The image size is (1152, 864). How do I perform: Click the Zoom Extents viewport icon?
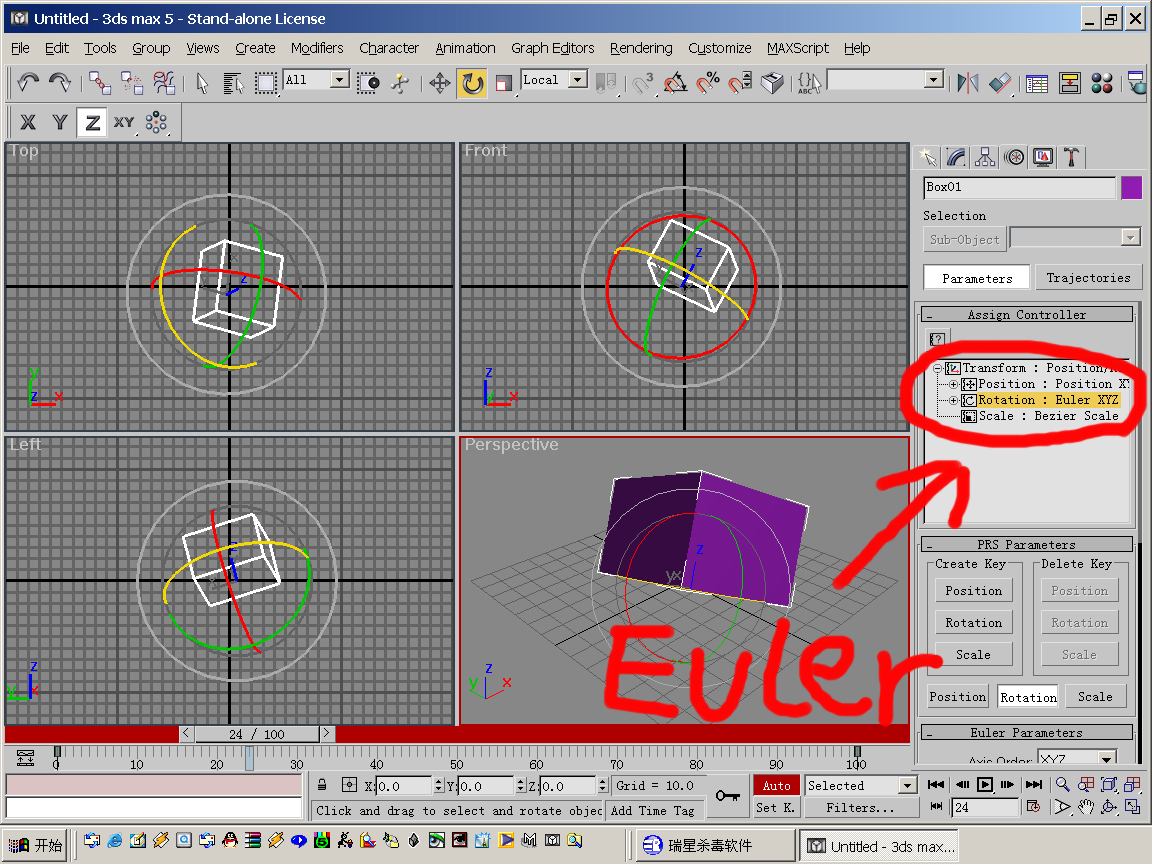[1109, 785]
